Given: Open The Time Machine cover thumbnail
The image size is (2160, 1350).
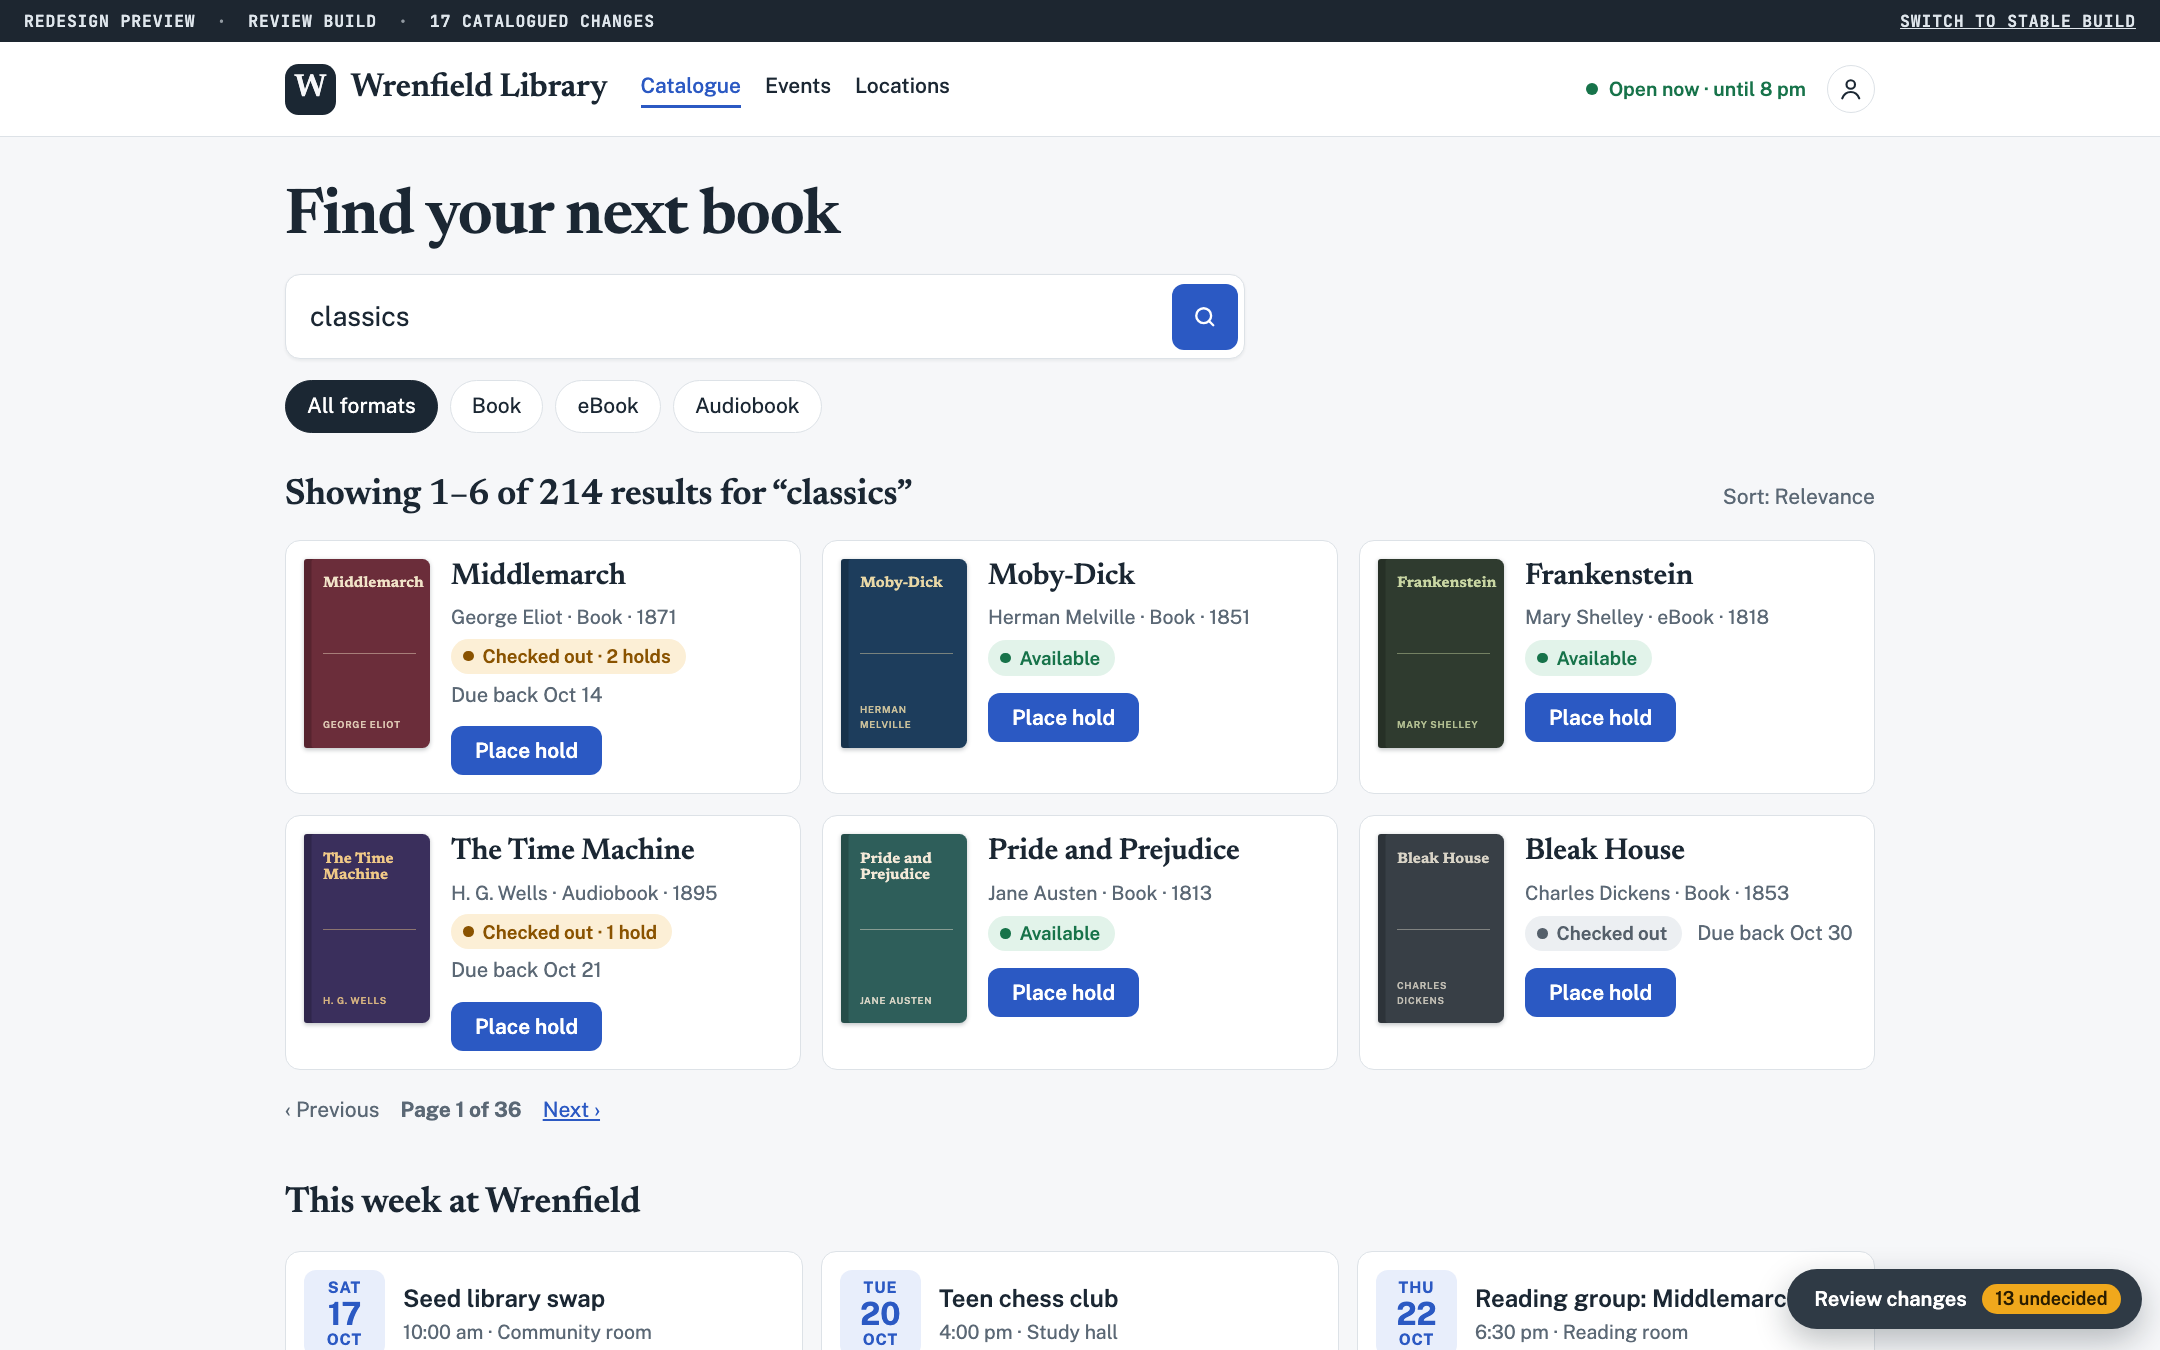Looking at the screenshot, I should click(x=367, y=928).
